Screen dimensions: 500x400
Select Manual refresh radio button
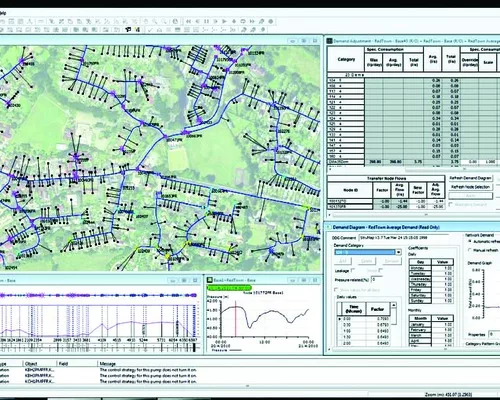coord(470,250)
